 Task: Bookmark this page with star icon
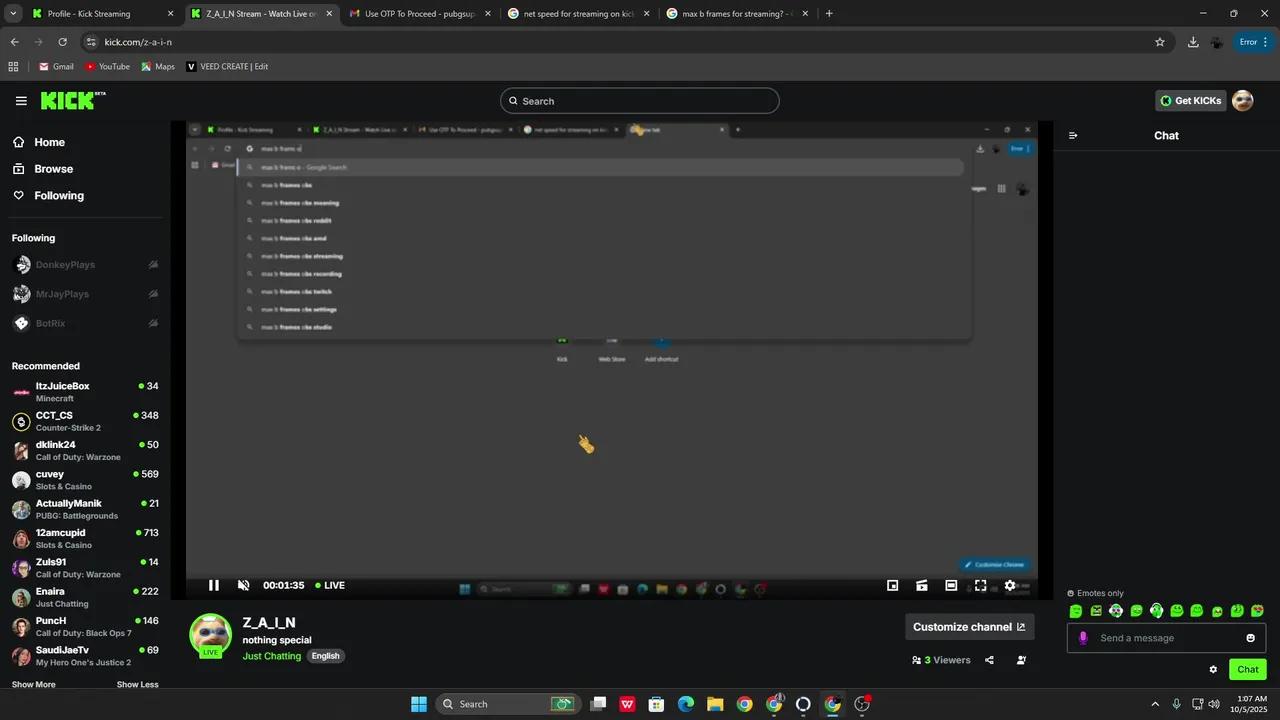pos(1160,42)
